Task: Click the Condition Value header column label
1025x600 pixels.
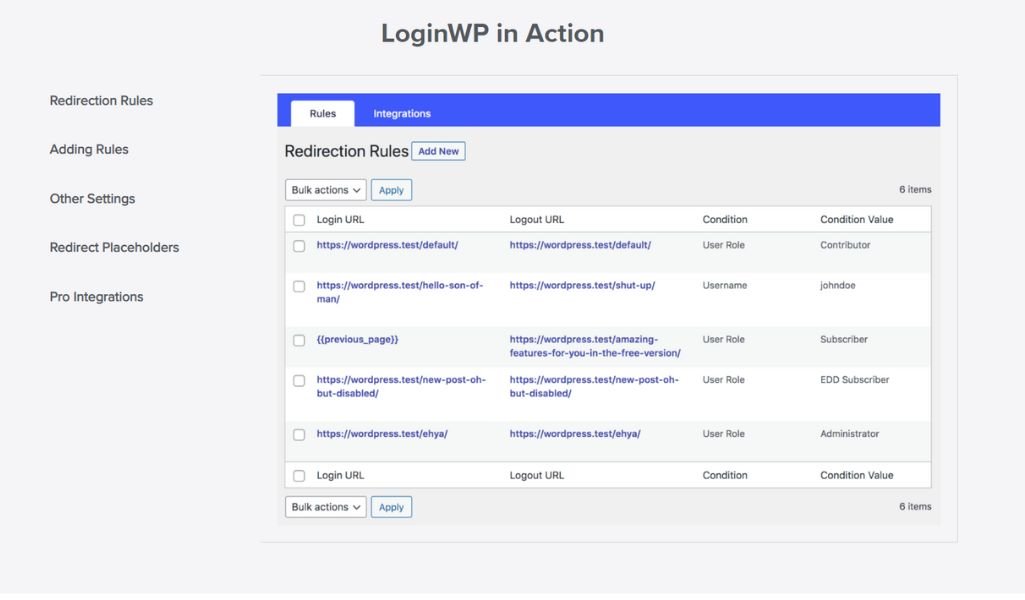Action: pos(856,220)
